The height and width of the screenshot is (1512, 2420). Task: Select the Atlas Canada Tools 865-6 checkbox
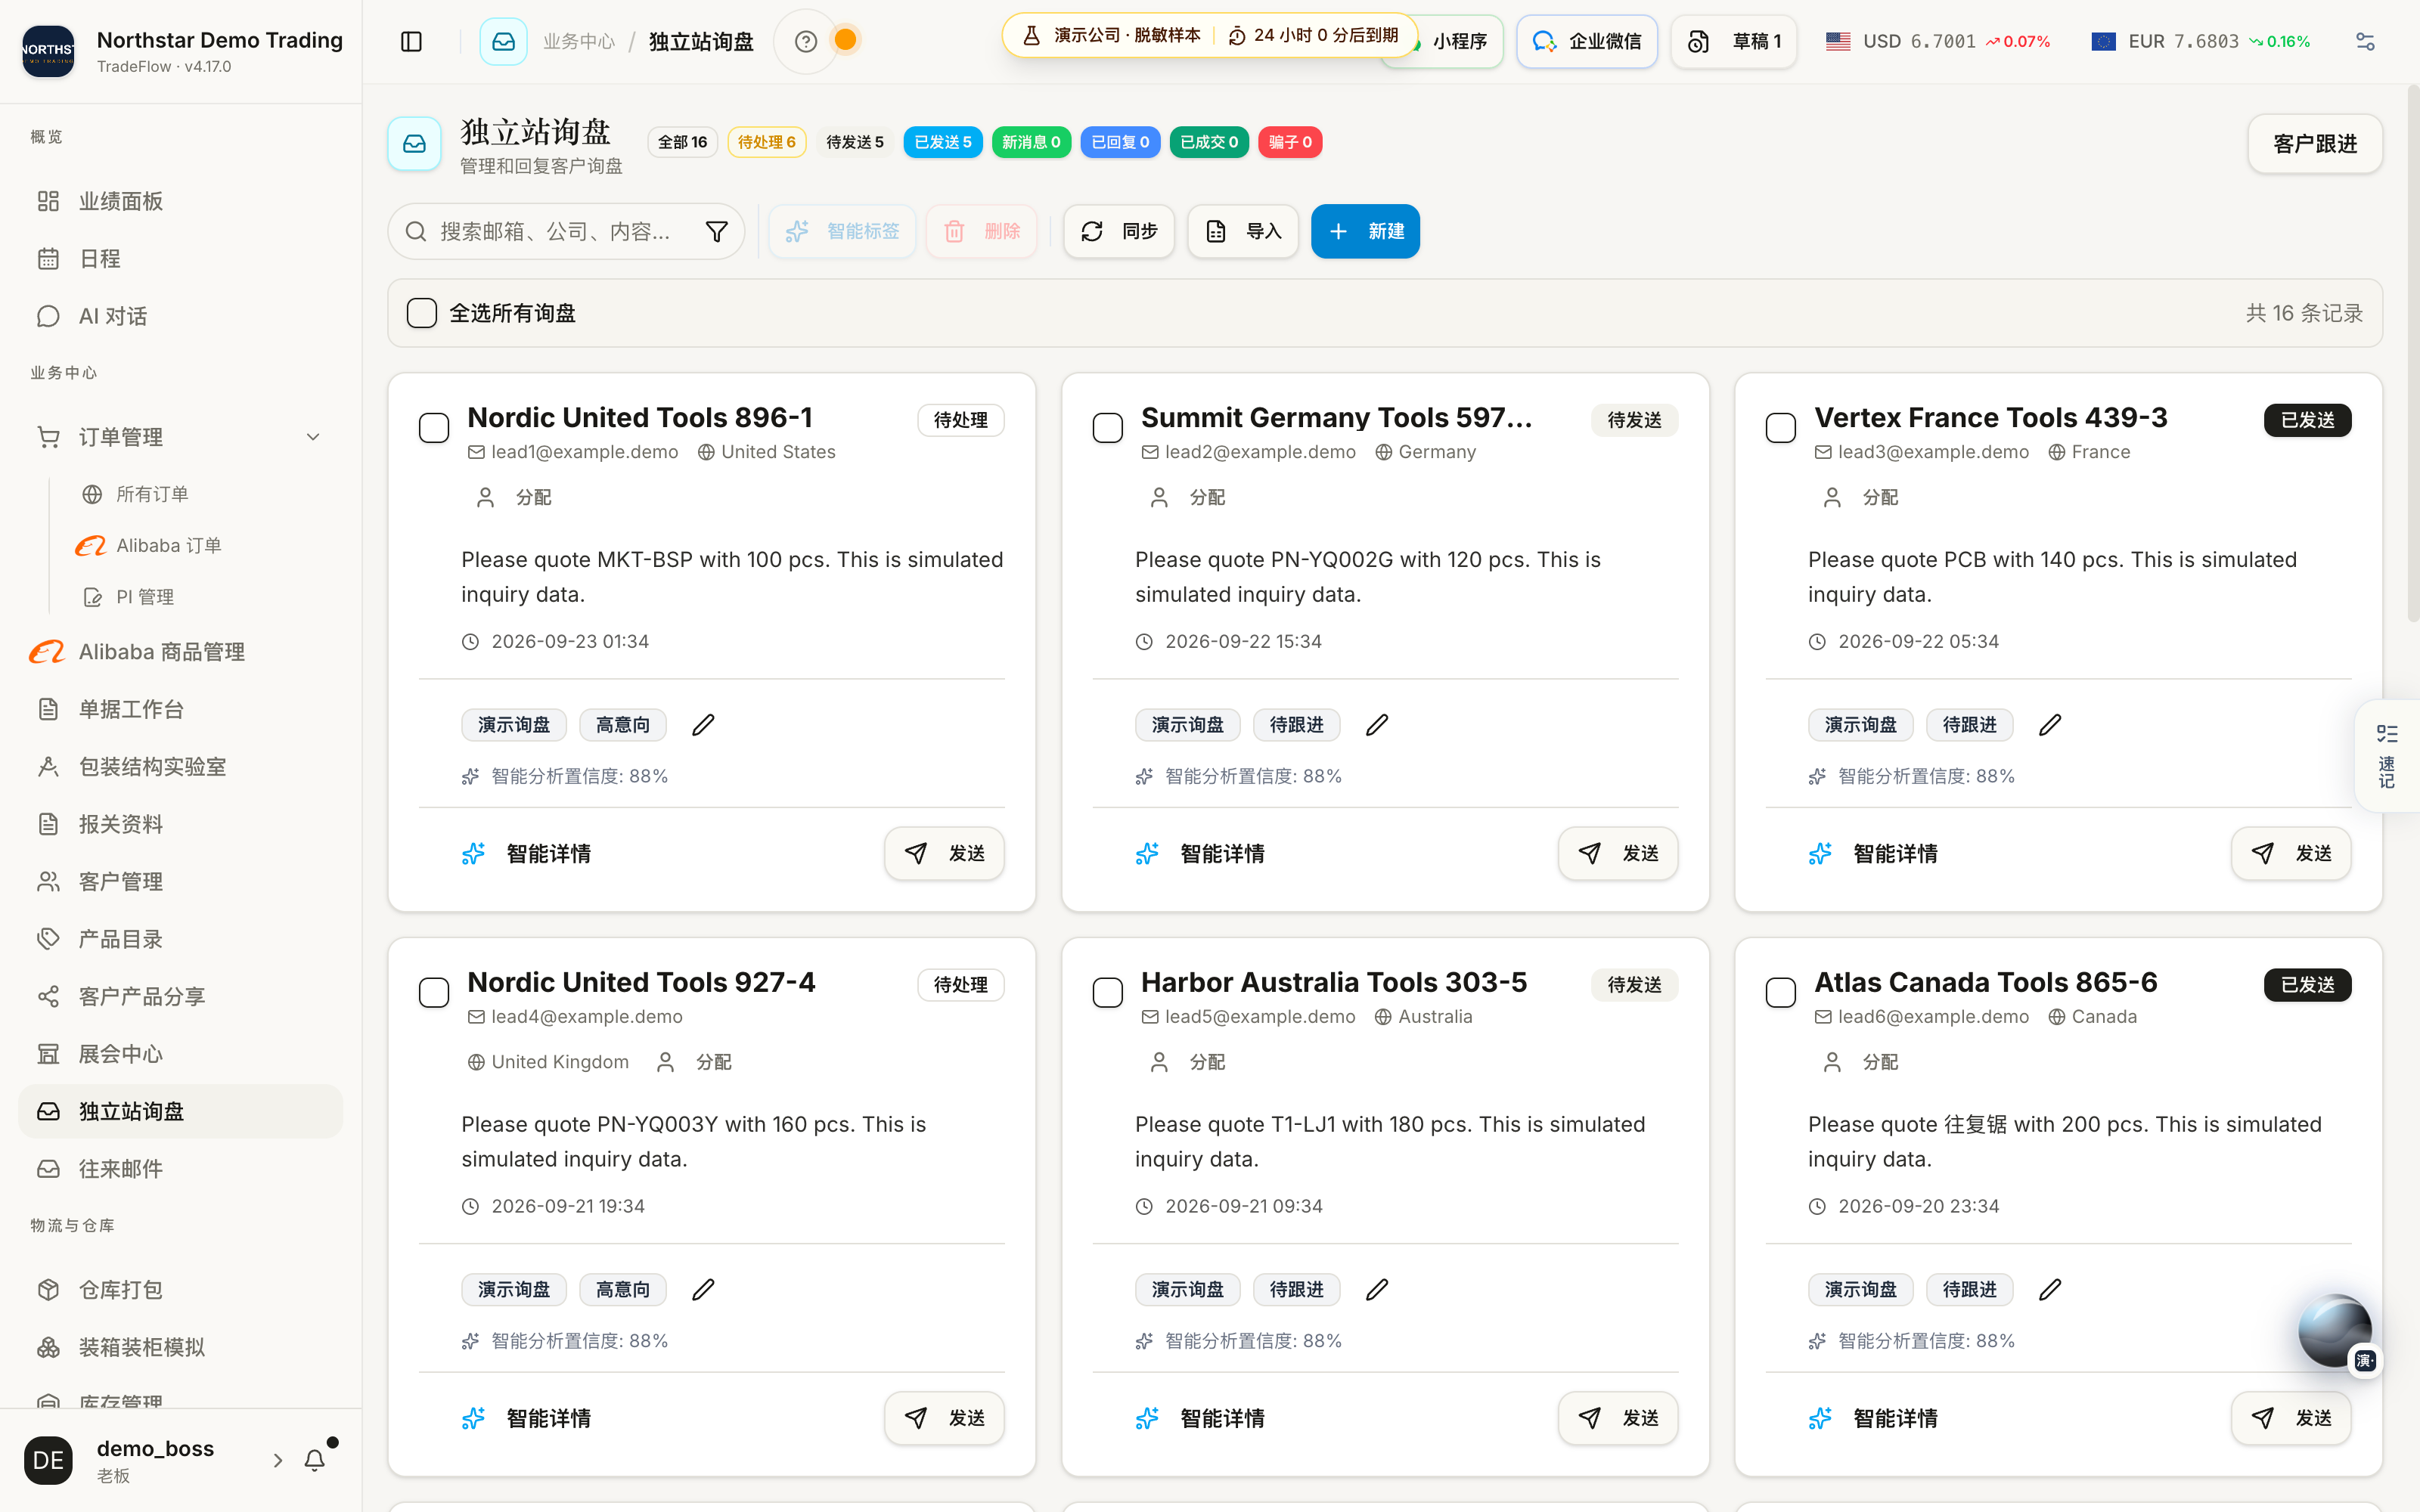point(1781,993)
